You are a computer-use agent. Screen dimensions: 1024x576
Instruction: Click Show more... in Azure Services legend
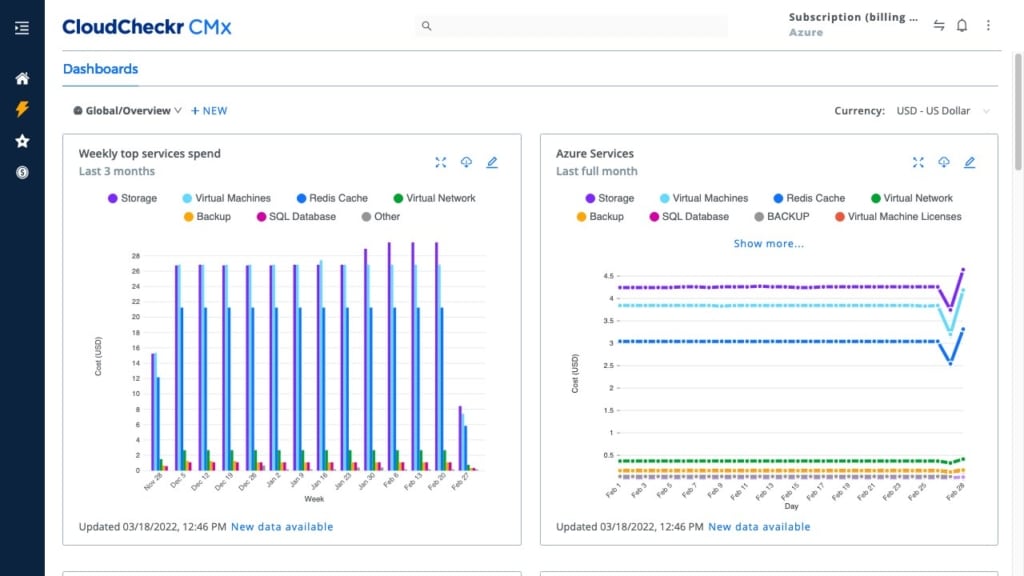click(x=769, y=243)
